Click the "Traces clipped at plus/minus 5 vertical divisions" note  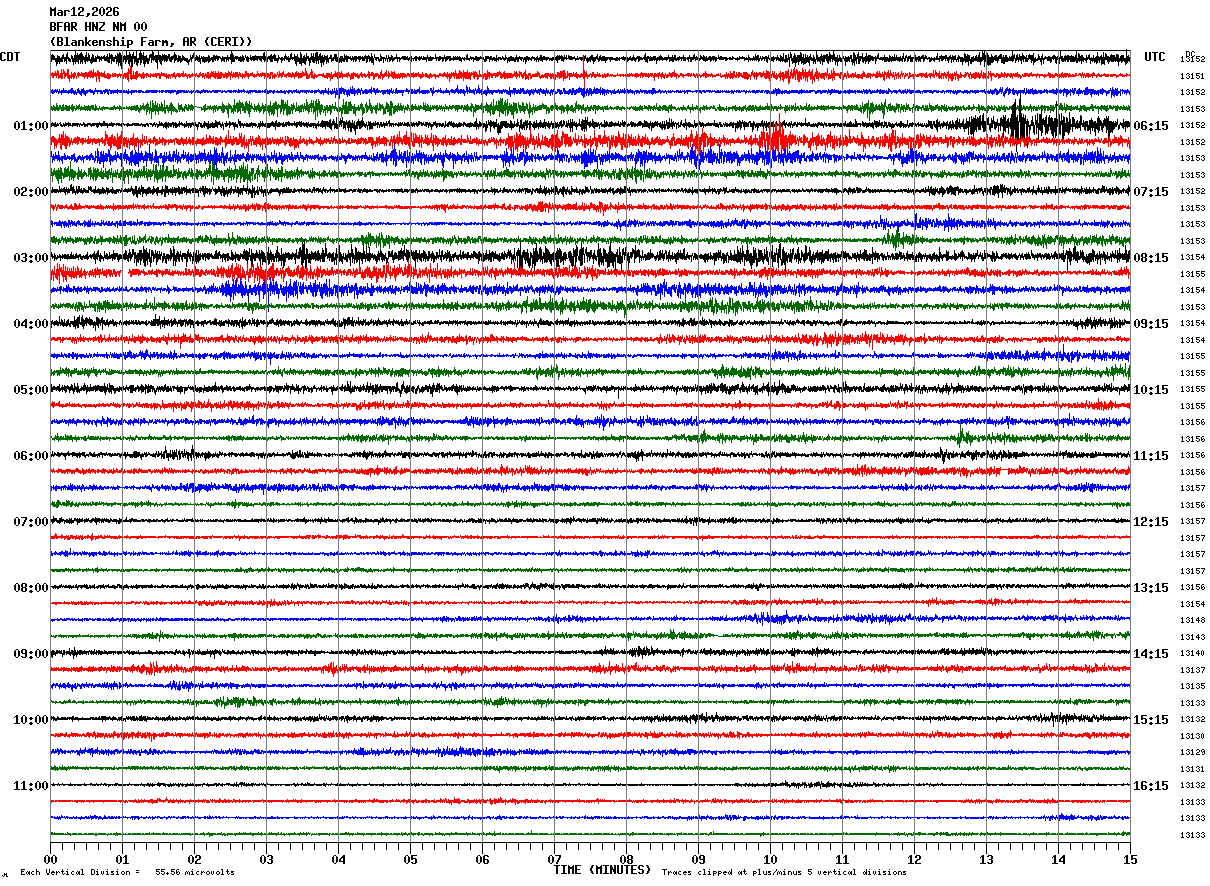click(784, 873)
